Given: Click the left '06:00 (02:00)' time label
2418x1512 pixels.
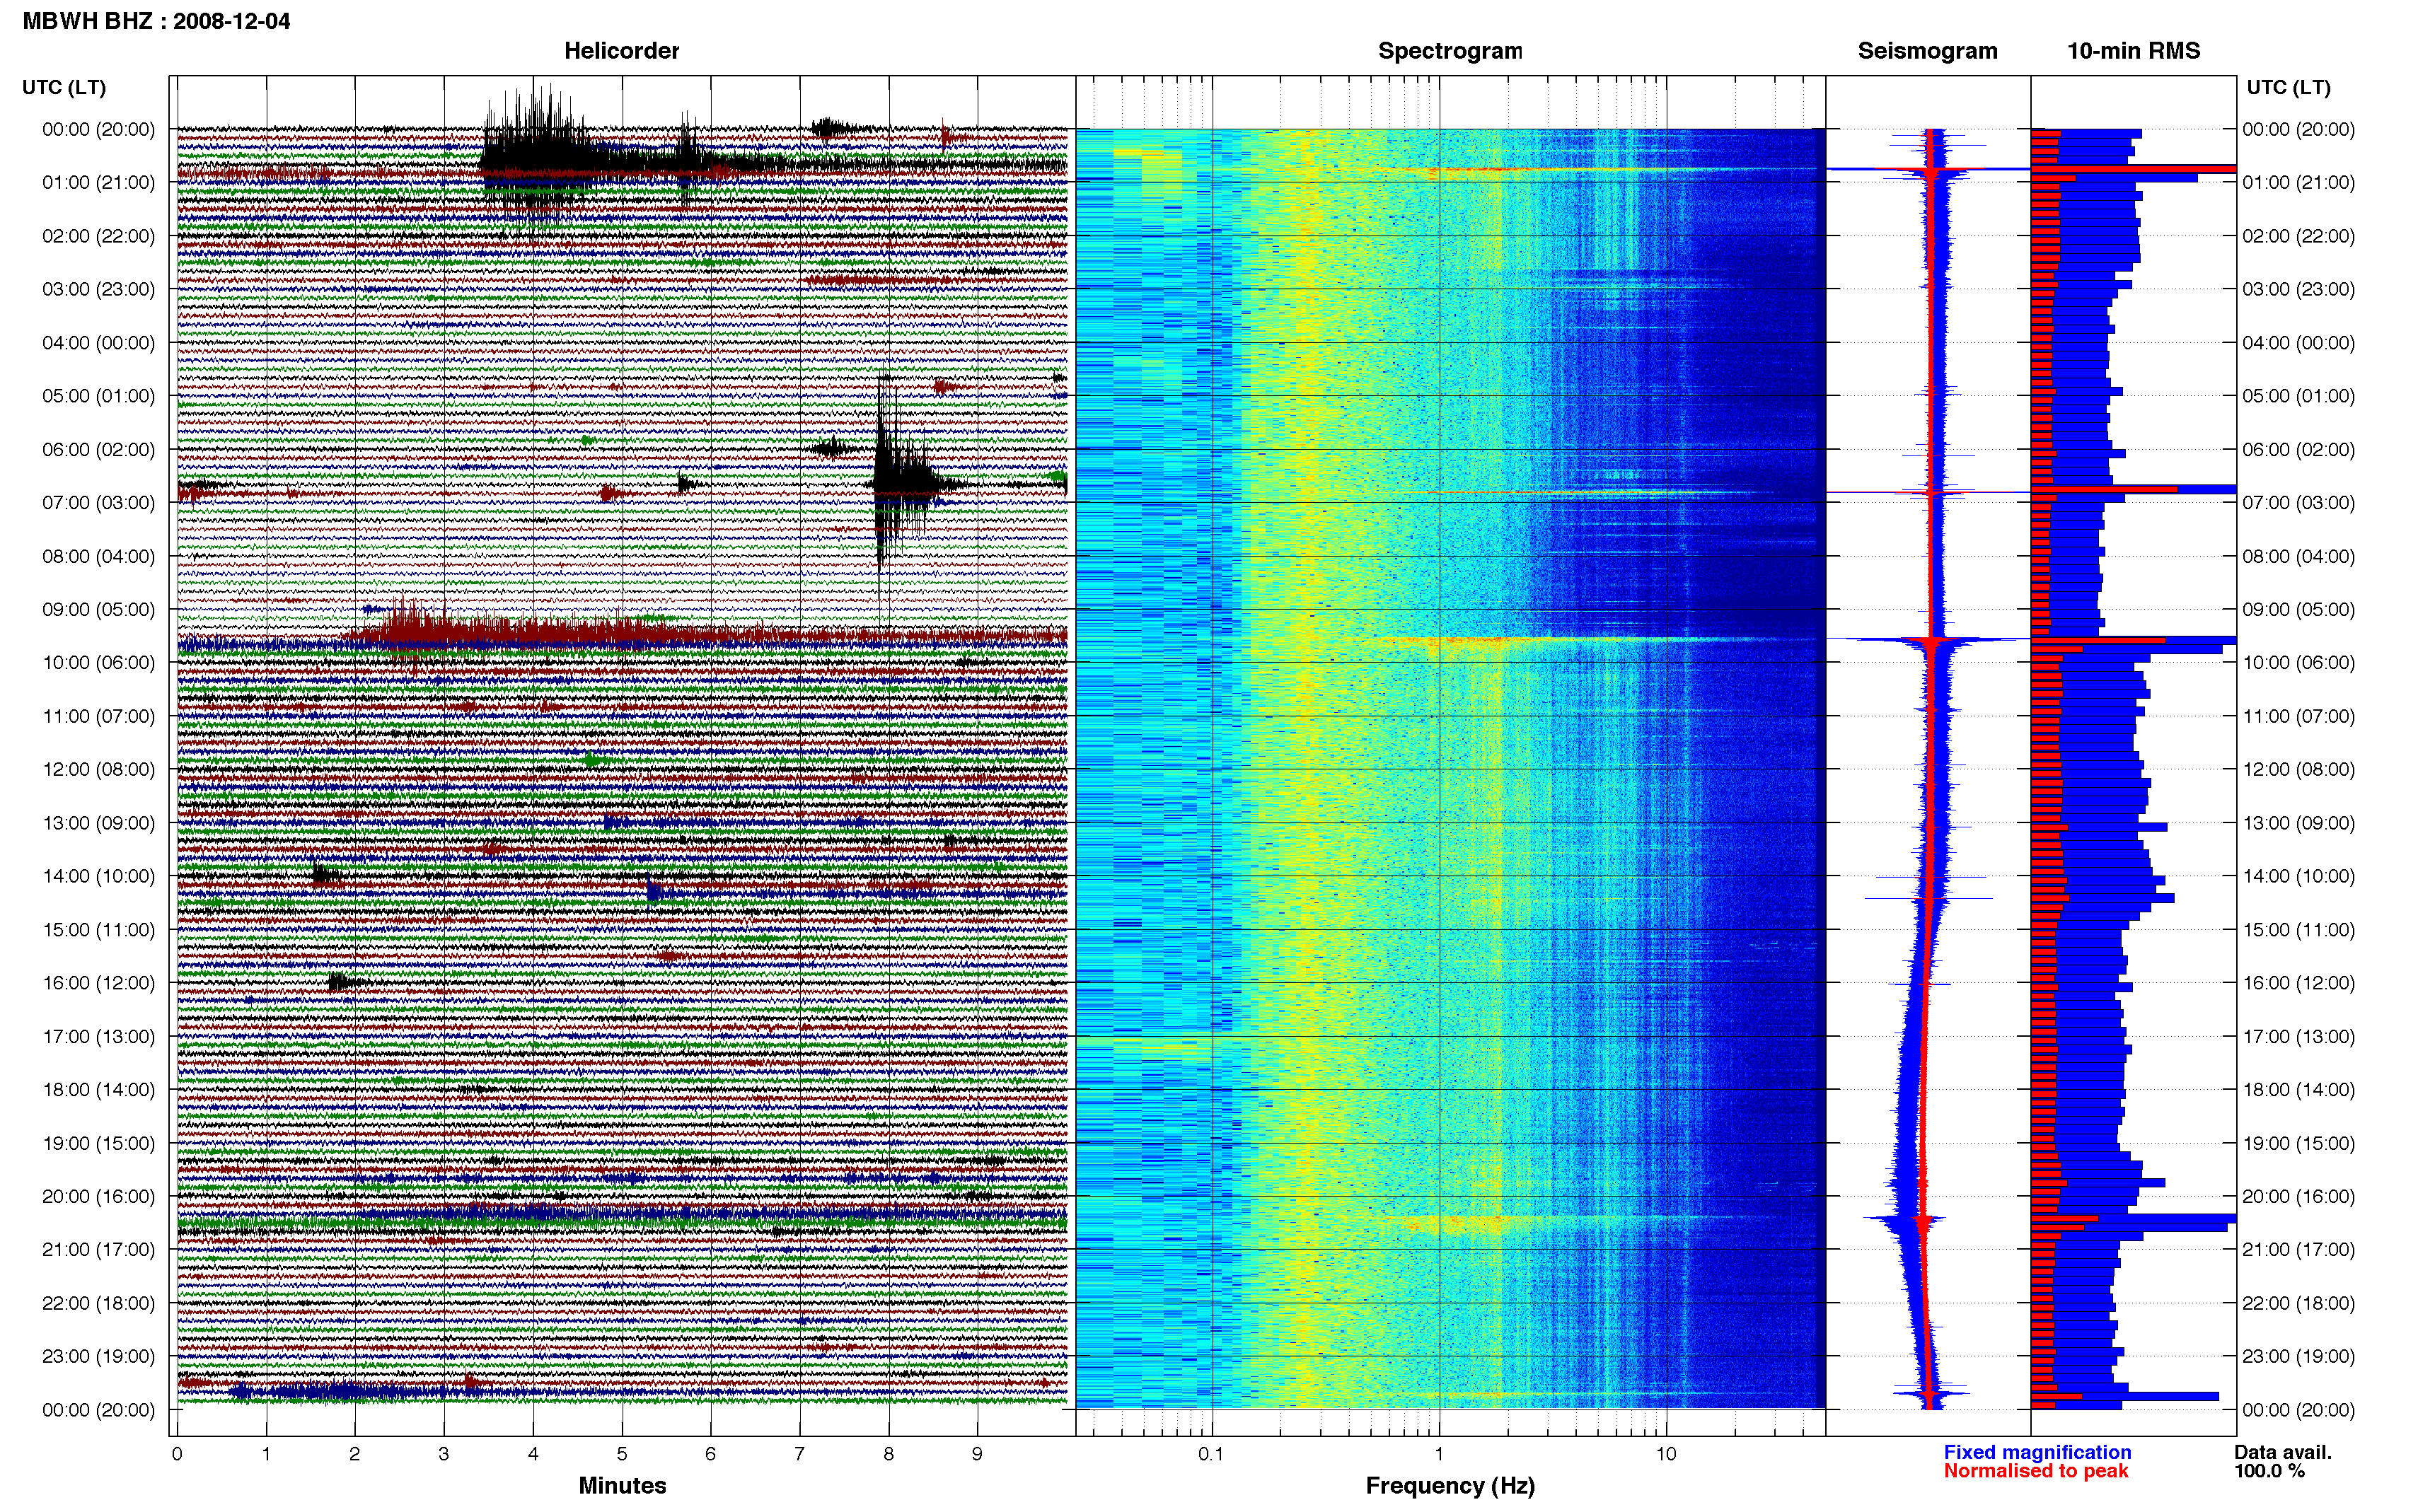Looking at the screenshot, I should [98, 449].
